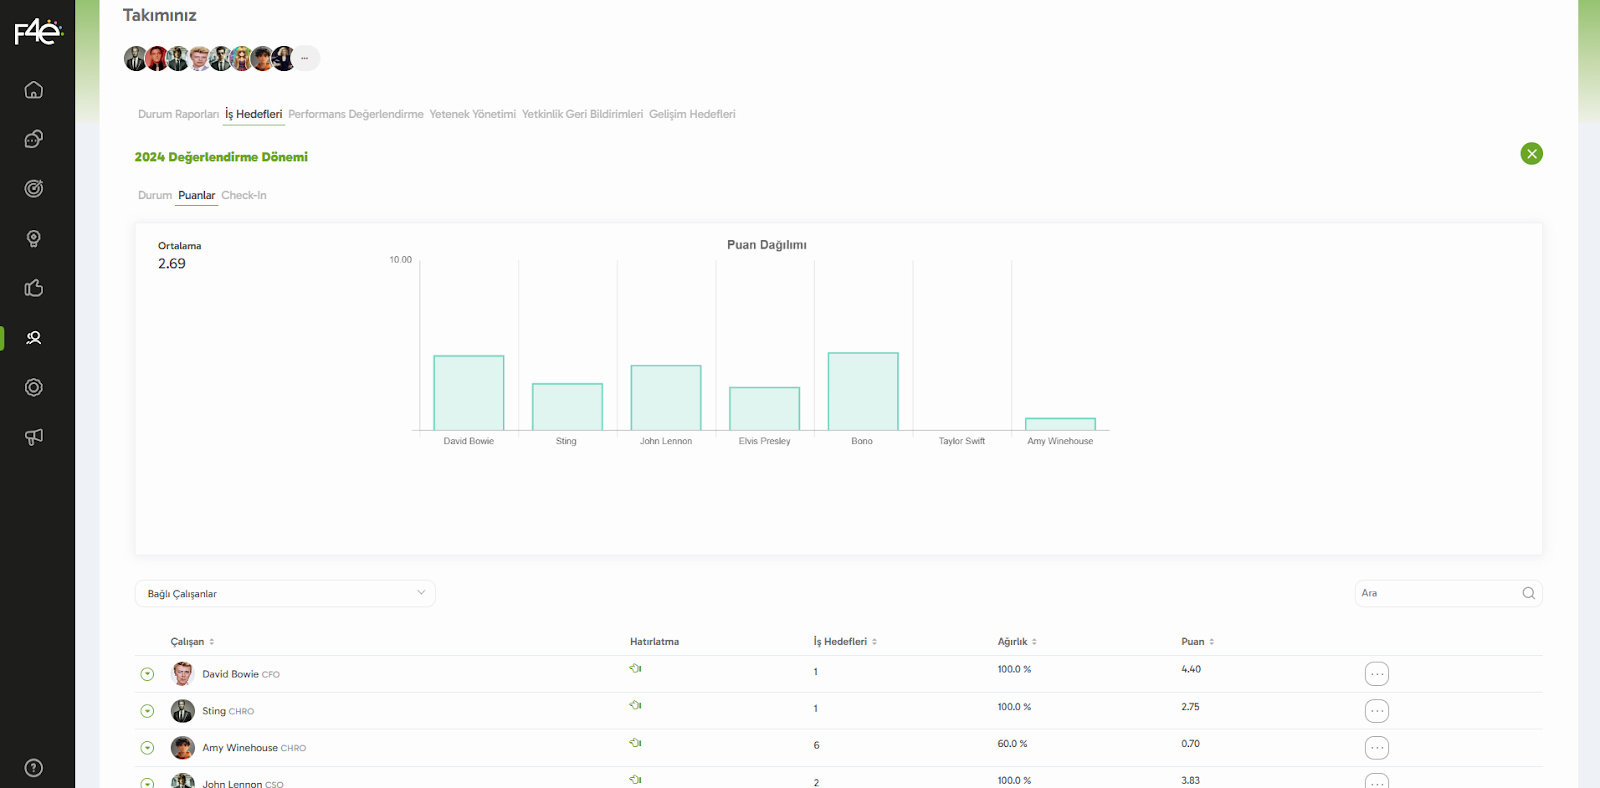Open the help question mark icon

34,768
